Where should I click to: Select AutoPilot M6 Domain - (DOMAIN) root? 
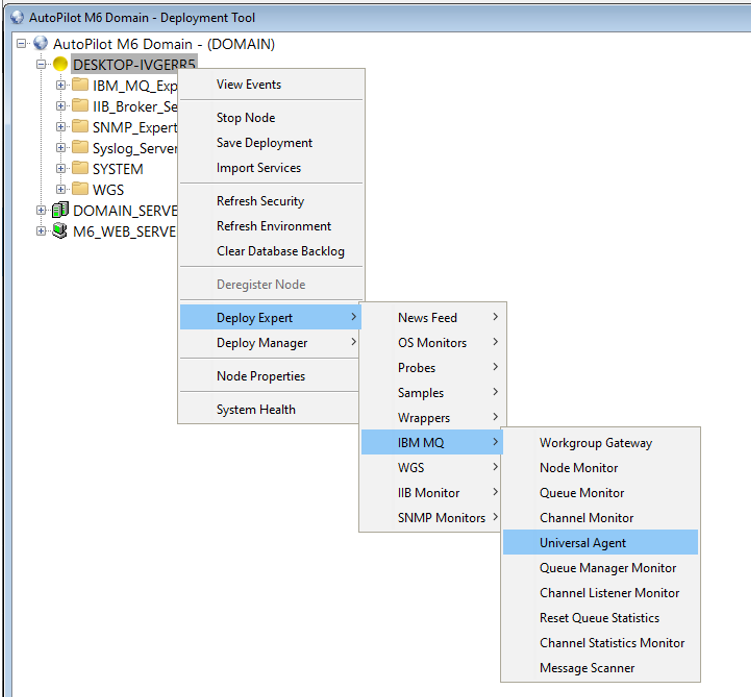(164, 44)
